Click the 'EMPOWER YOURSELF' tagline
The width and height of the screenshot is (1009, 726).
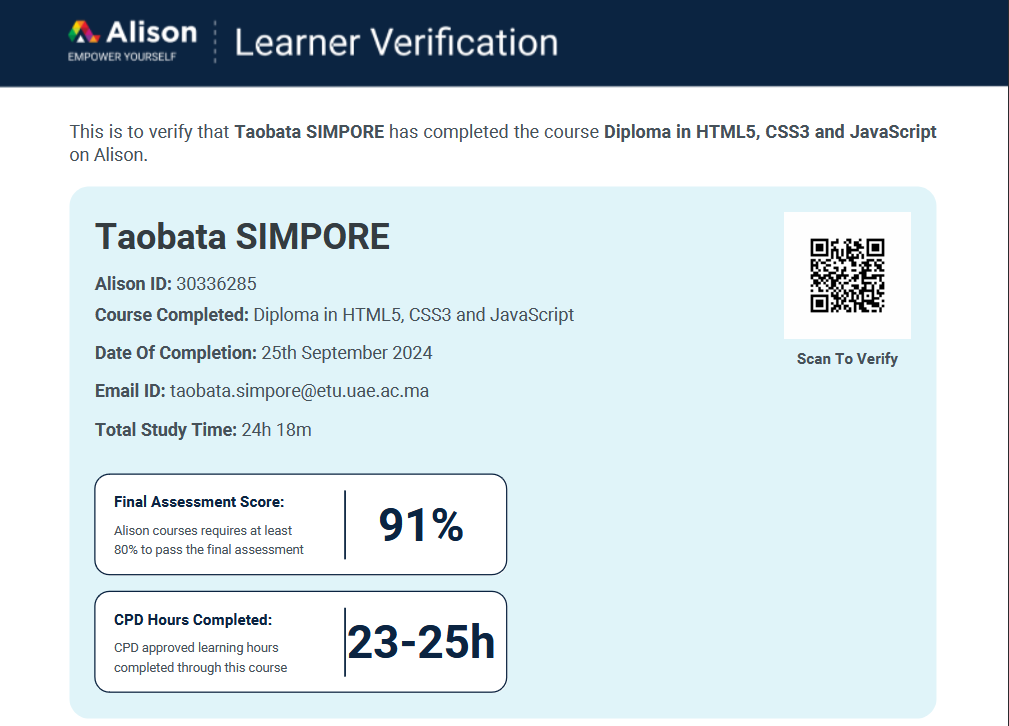122,57
